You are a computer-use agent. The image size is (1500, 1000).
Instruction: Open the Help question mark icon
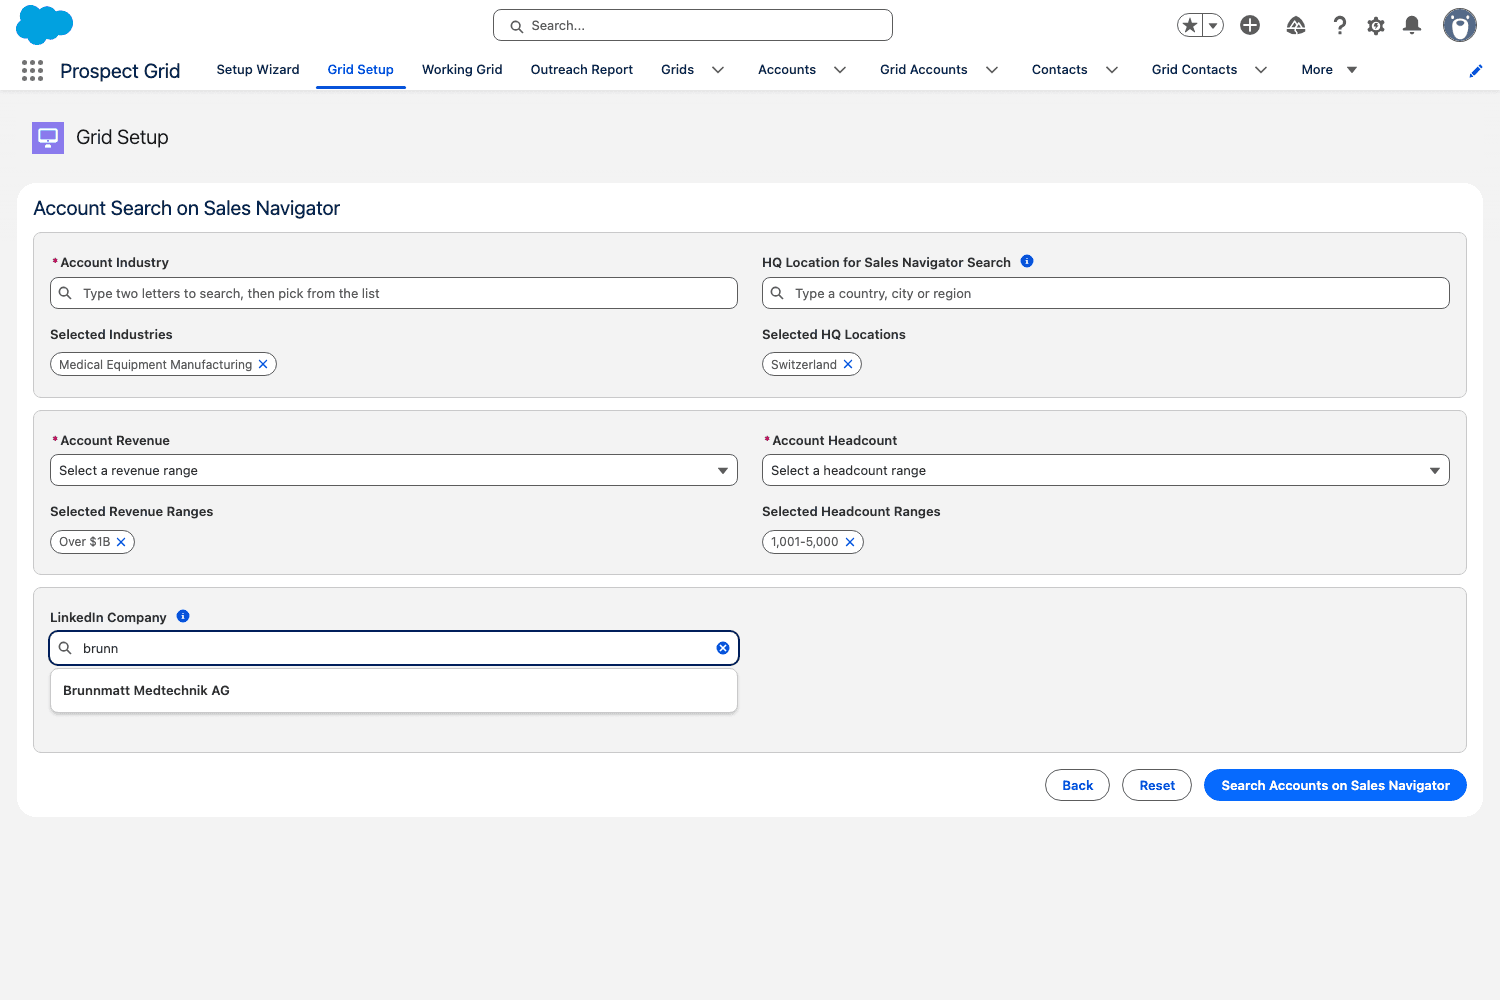click(1340, 25)
